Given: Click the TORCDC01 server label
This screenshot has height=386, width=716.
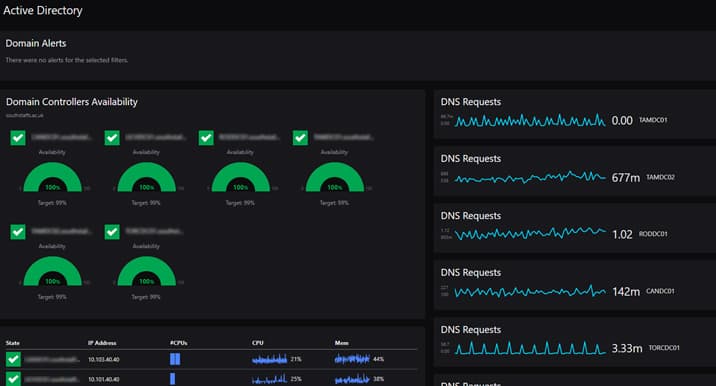Looking at the screenshot, I should pos(664,348).
